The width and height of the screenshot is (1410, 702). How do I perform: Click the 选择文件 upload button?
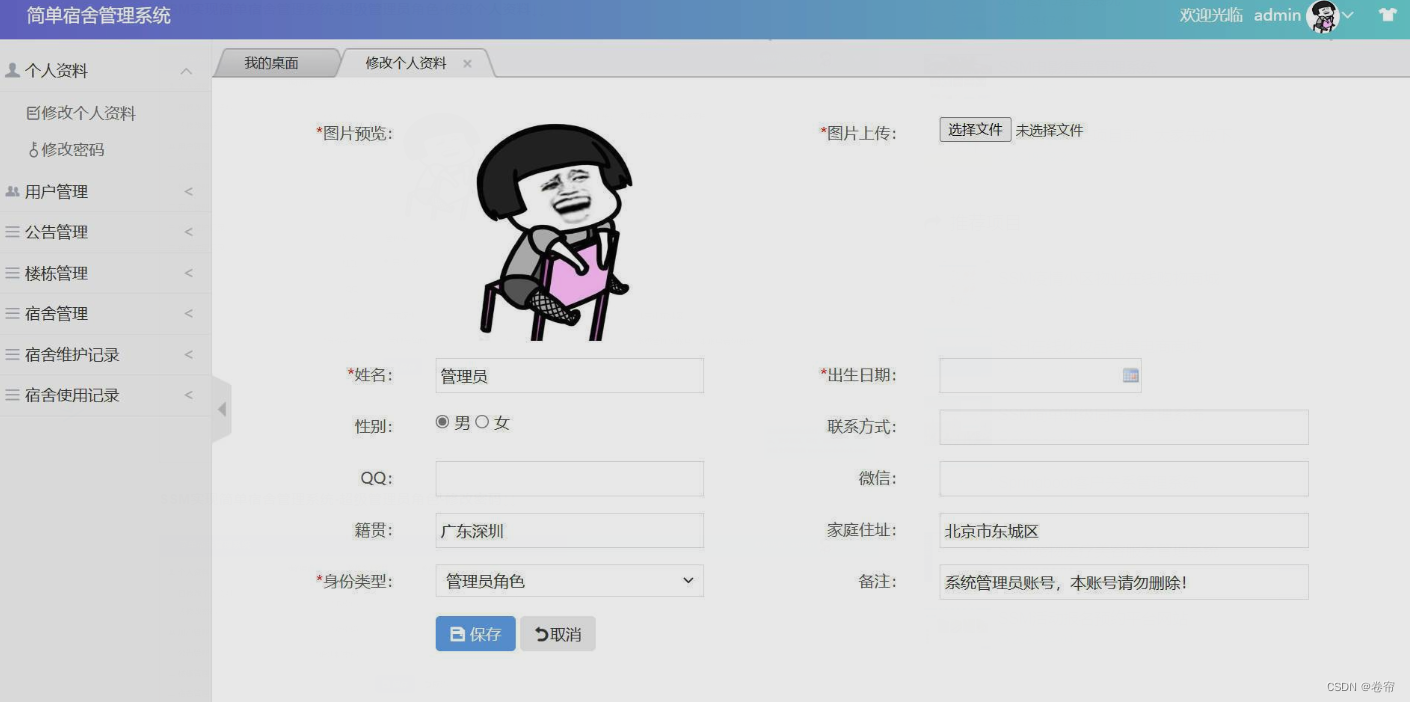click(975, 130)
